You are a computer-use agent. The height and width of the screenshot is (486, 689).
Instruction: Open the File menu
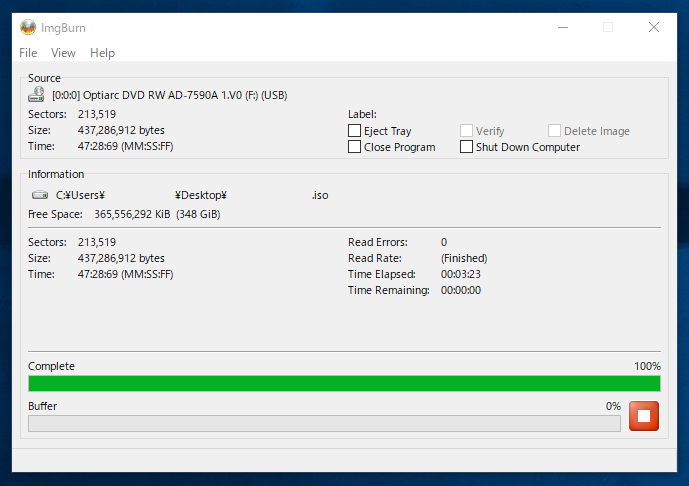28,53
